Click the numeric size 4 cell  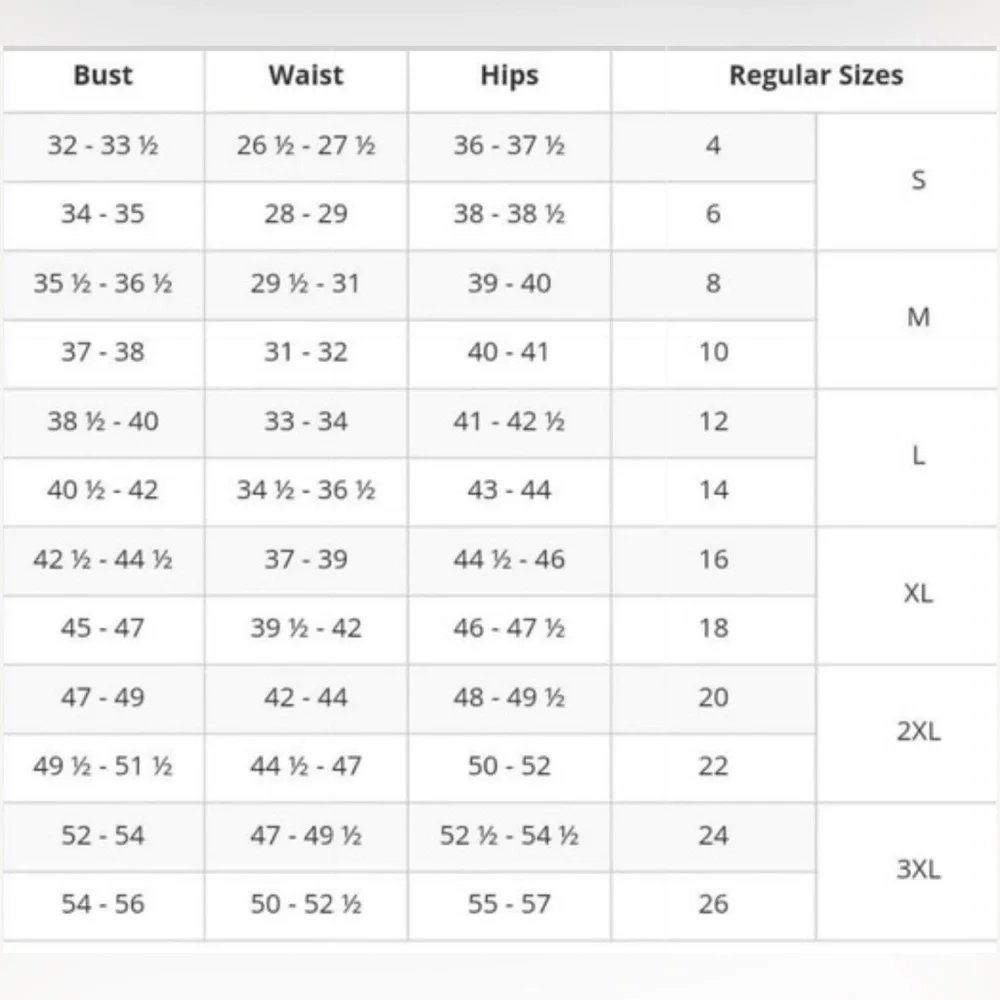point(713,146)
